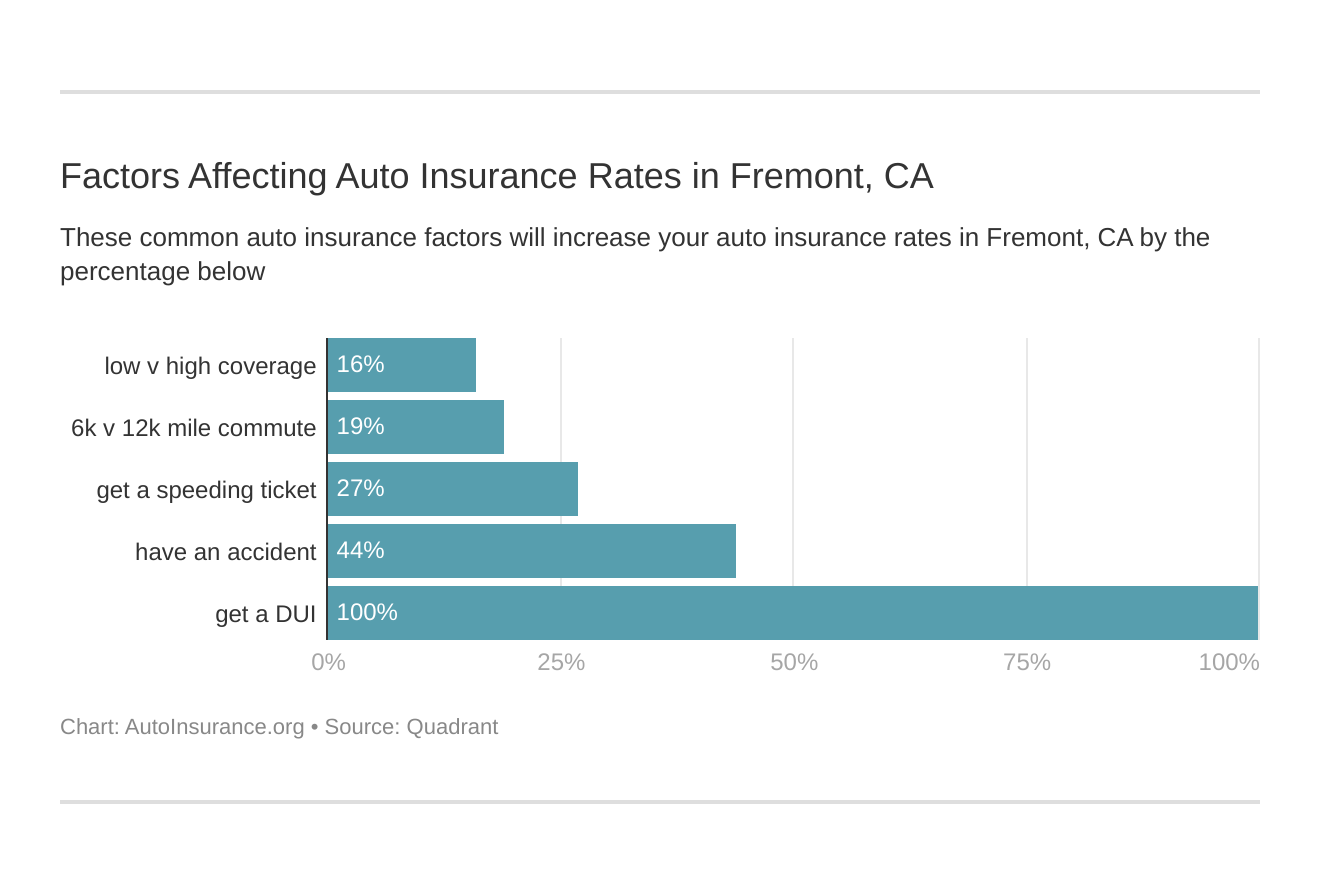The height and width of the screenshot is (882, 1320).
Task: Click the 44% value label
Action: (360, 550)
